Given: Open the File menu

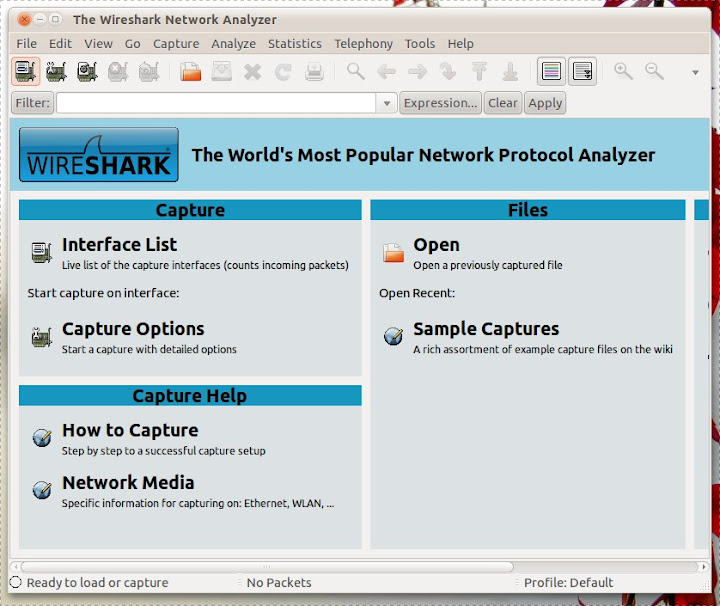Looking at the screenshot, I should point(27,44).
